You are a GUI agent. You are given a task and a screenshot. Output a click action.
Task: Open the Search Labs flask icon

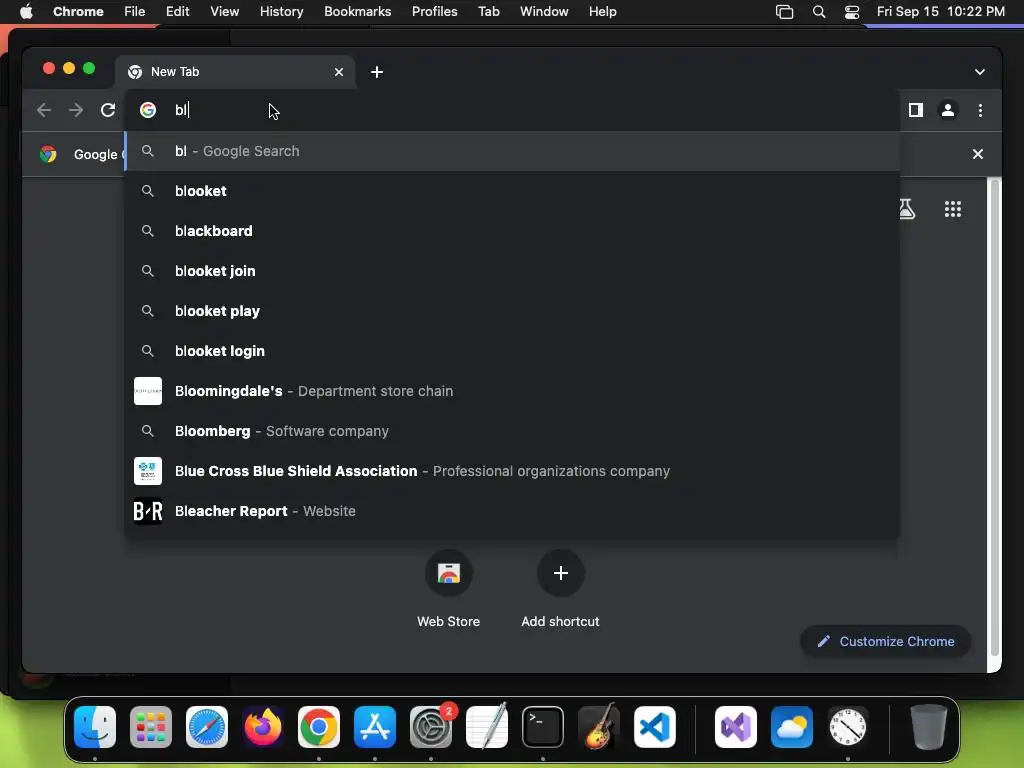click(x=906, y=209)
